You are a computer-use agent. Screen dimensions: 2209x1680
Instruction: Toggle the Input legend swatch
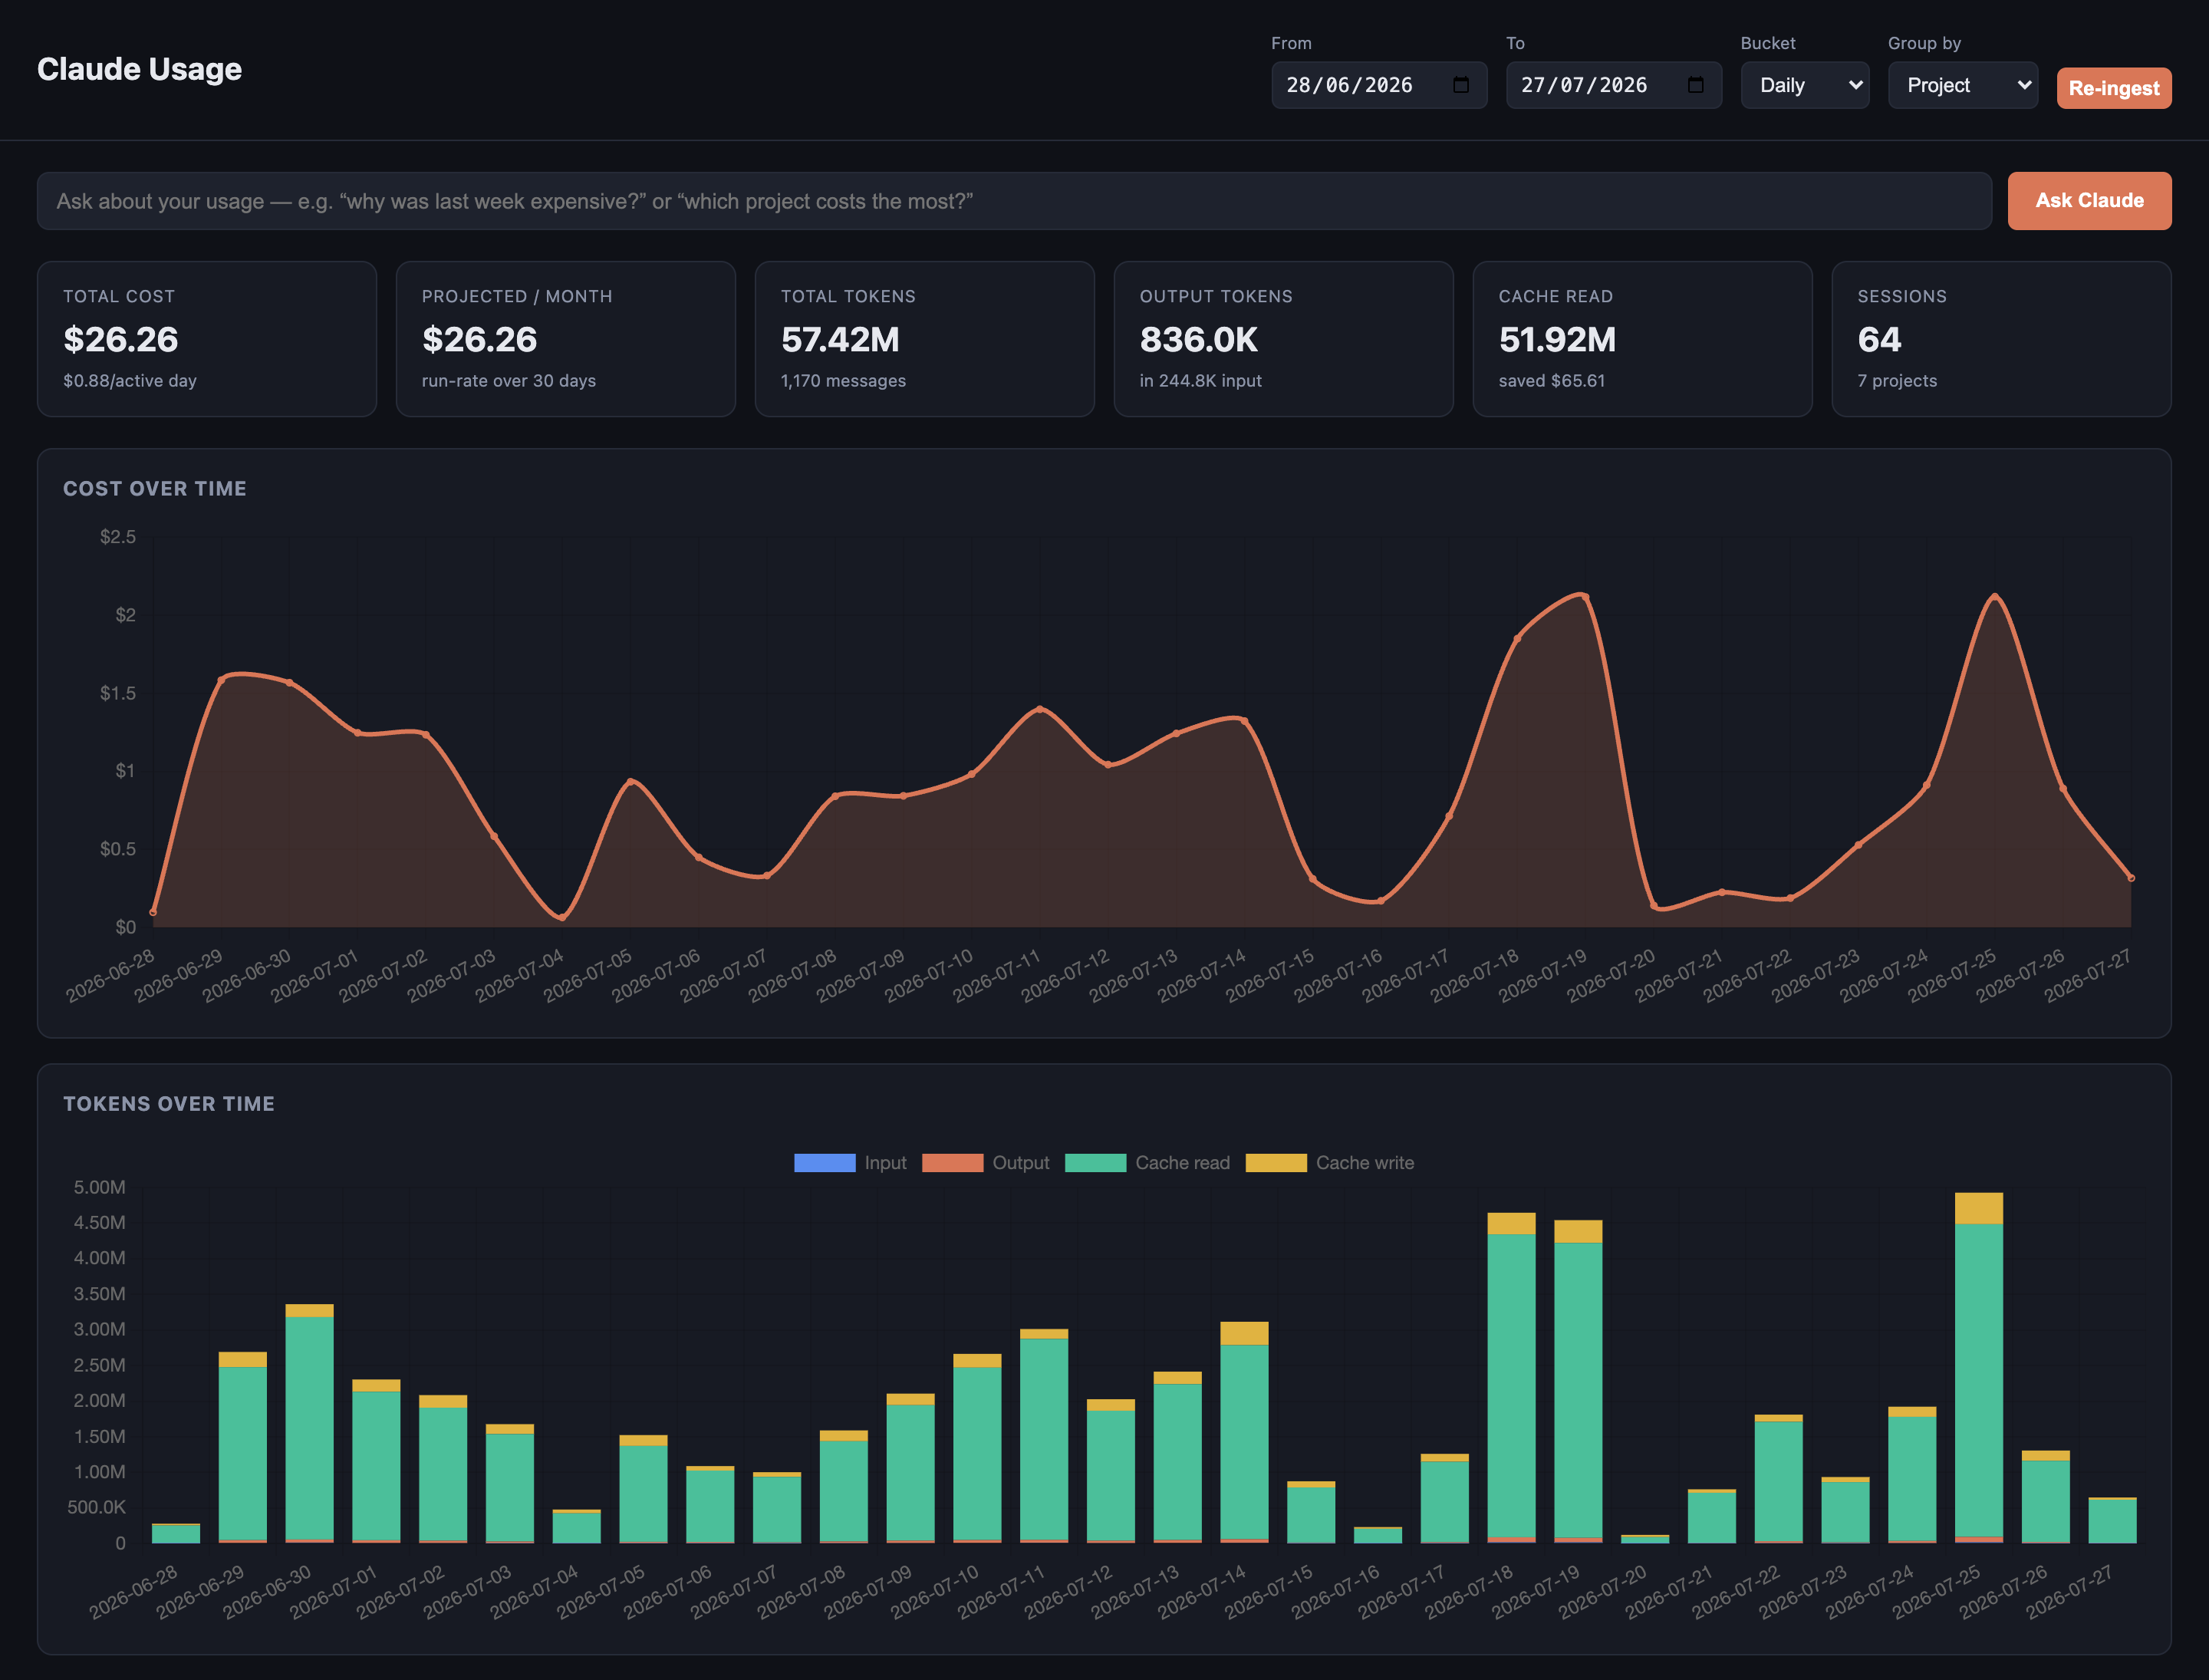[824, 1163]
